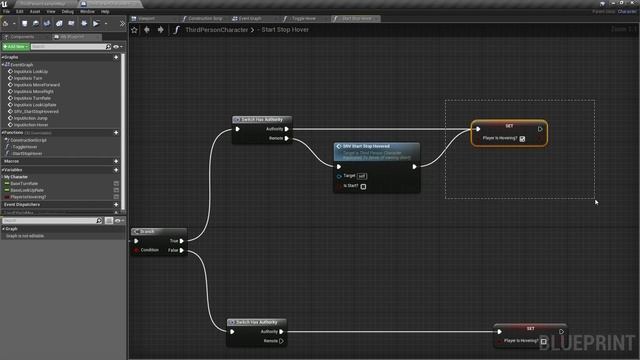This screenshot has width=640, height=360.
Task: Add a new function with plus icon
Action: pyautogui.click(x=116, y=133)
